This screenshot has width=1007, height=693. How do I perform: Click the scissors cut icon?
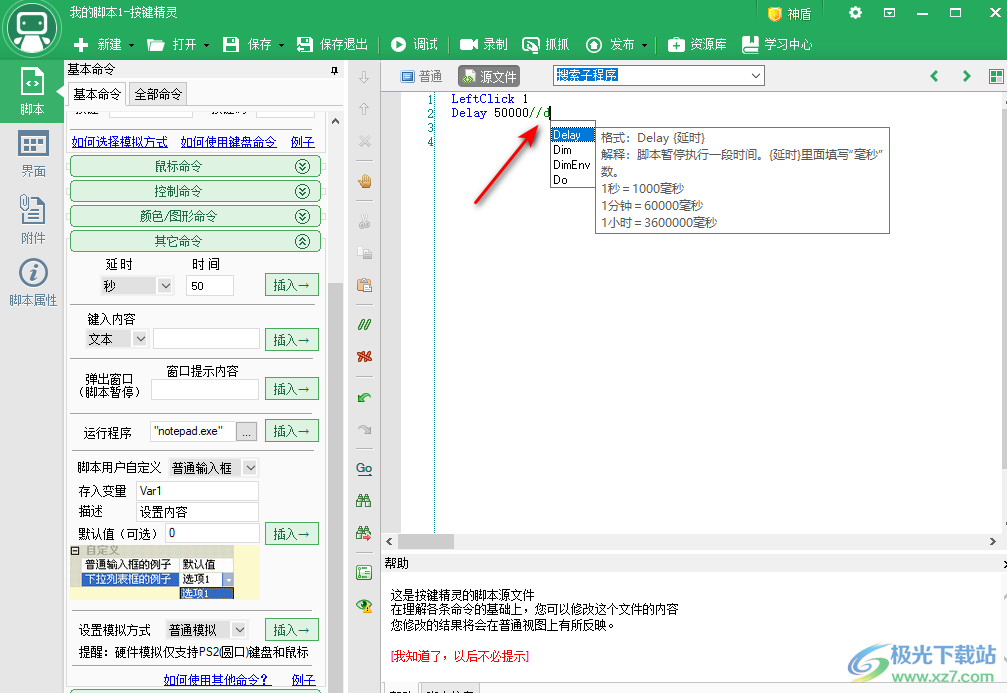click(x=364, y=222)
